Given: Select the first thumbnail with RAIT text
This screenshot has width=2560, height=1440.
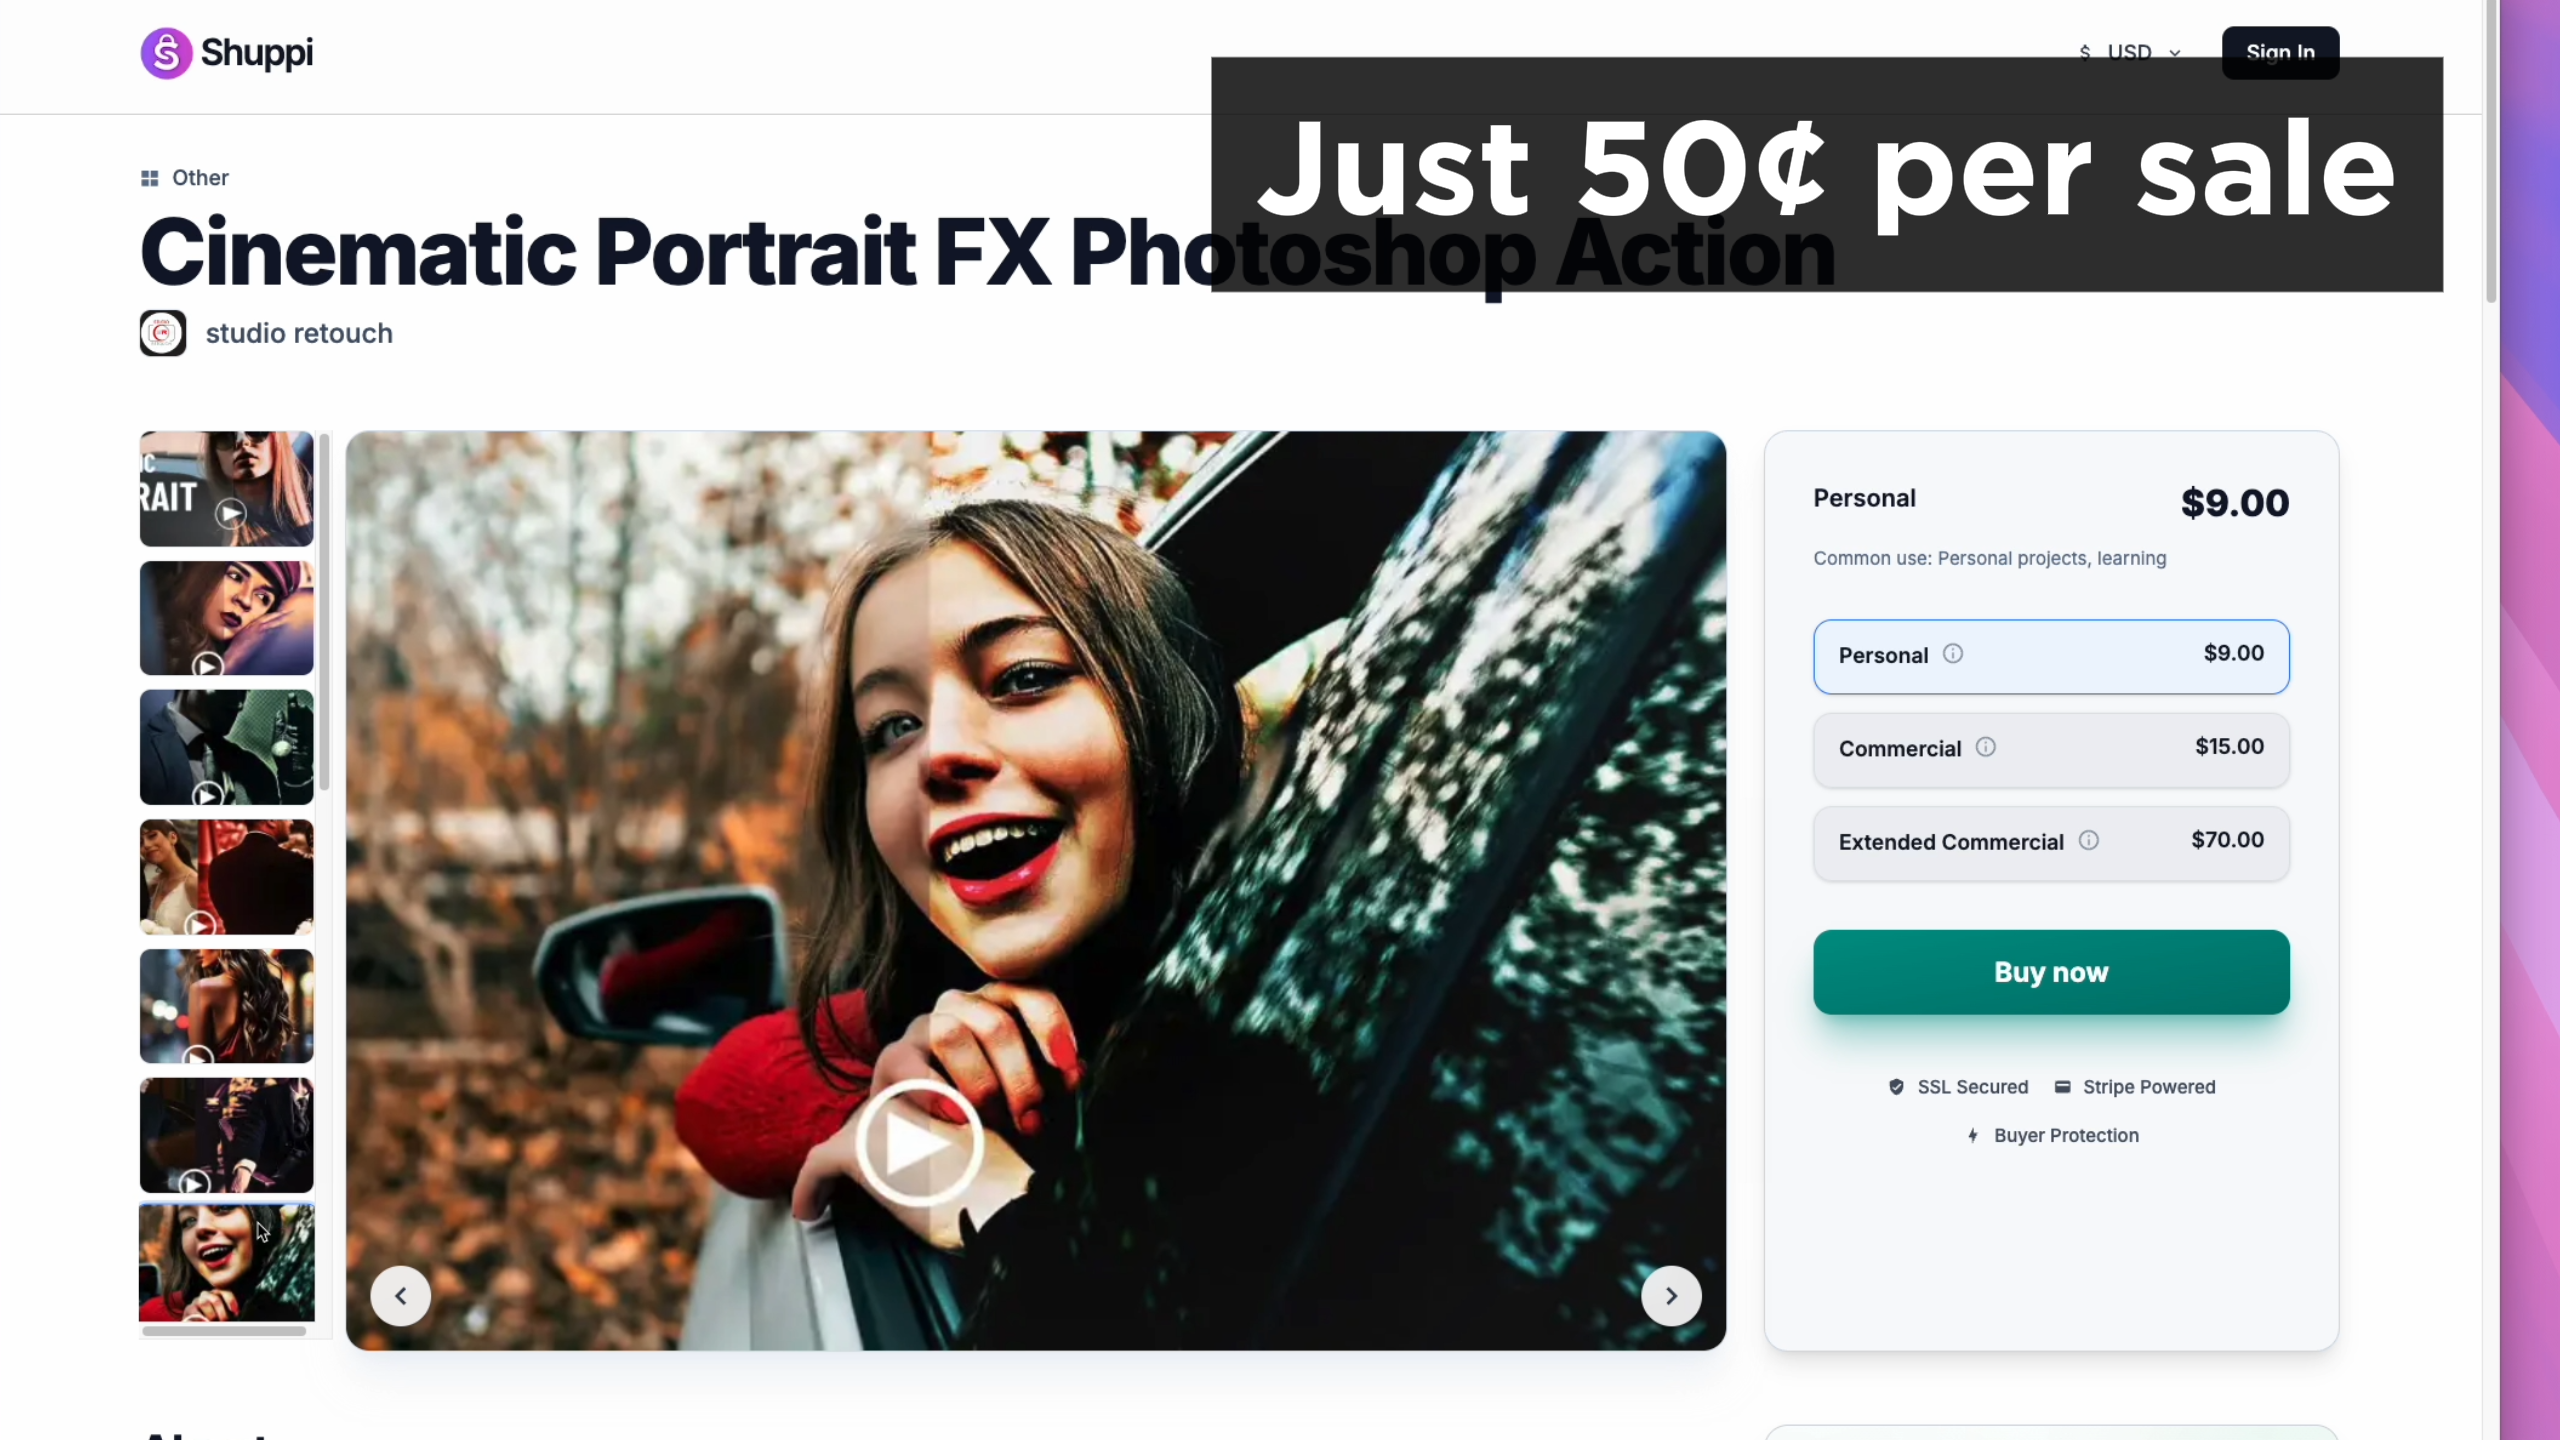Looking at the screenshot, I should (x=226, y=489).
